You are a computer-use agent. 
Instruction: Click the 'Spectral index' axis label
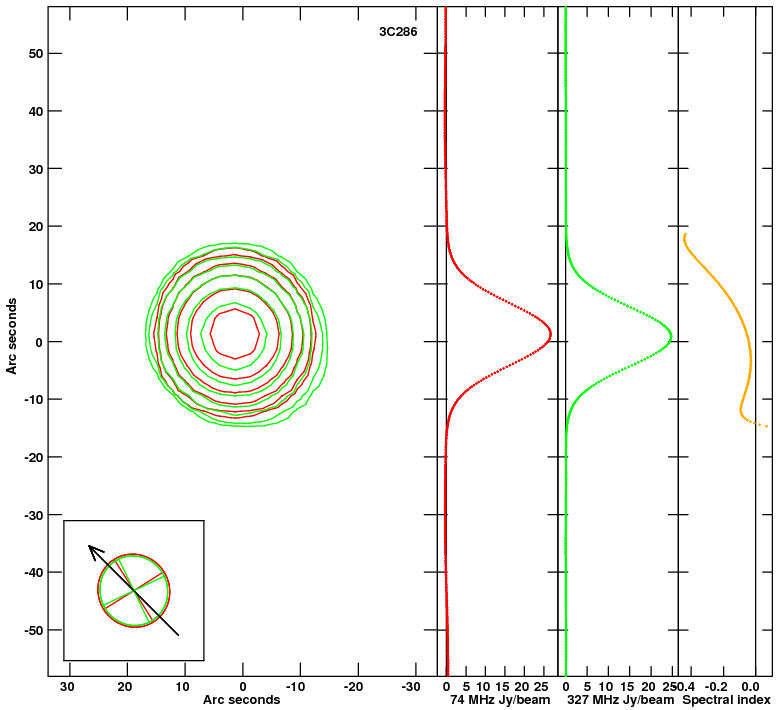point(726,700)
